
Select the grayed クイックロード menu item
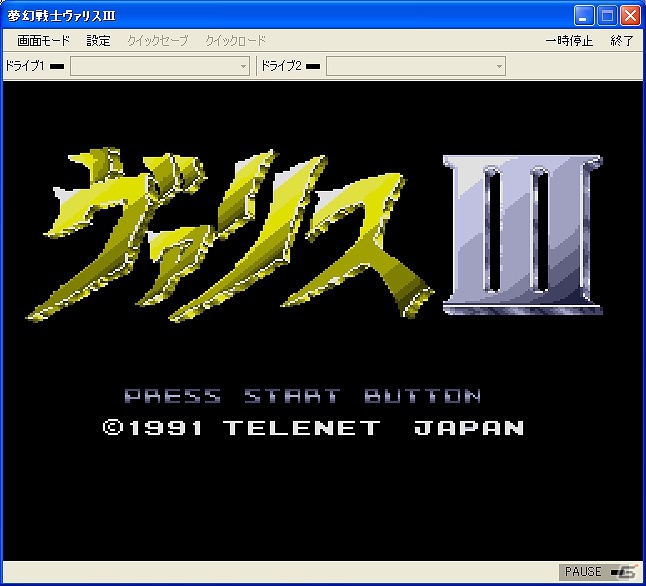(x=236, y=40)
